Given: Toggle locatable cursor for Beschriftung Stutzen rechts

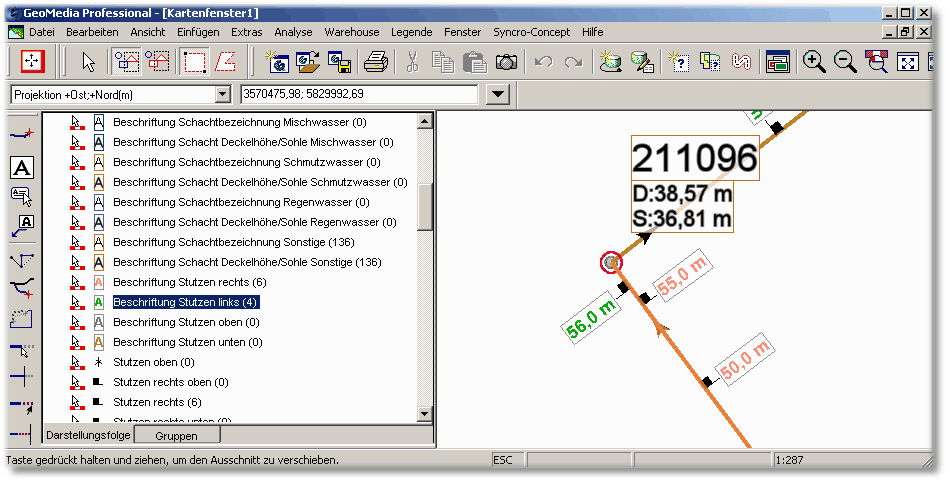Looking at the screenshot, I should click(x=75, y=282).
